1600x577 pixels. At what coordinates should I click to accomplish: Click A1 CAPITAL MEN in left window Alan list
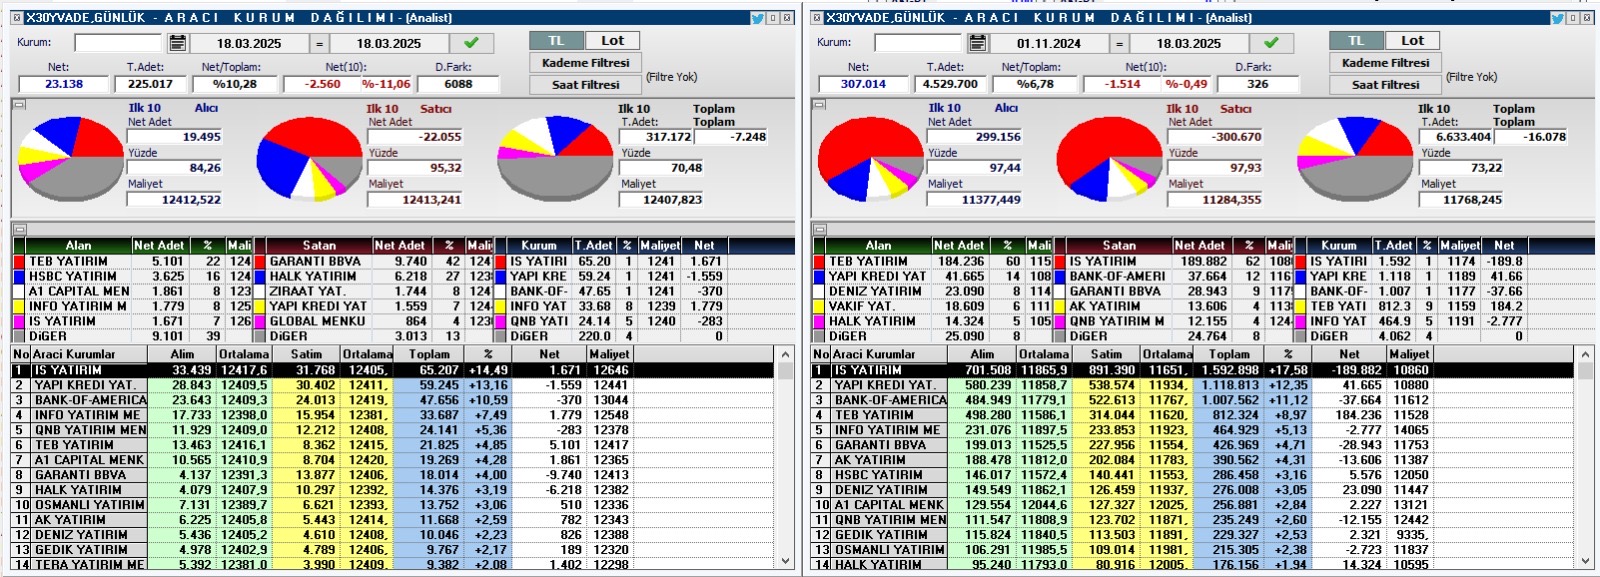(x=79, y=292)
